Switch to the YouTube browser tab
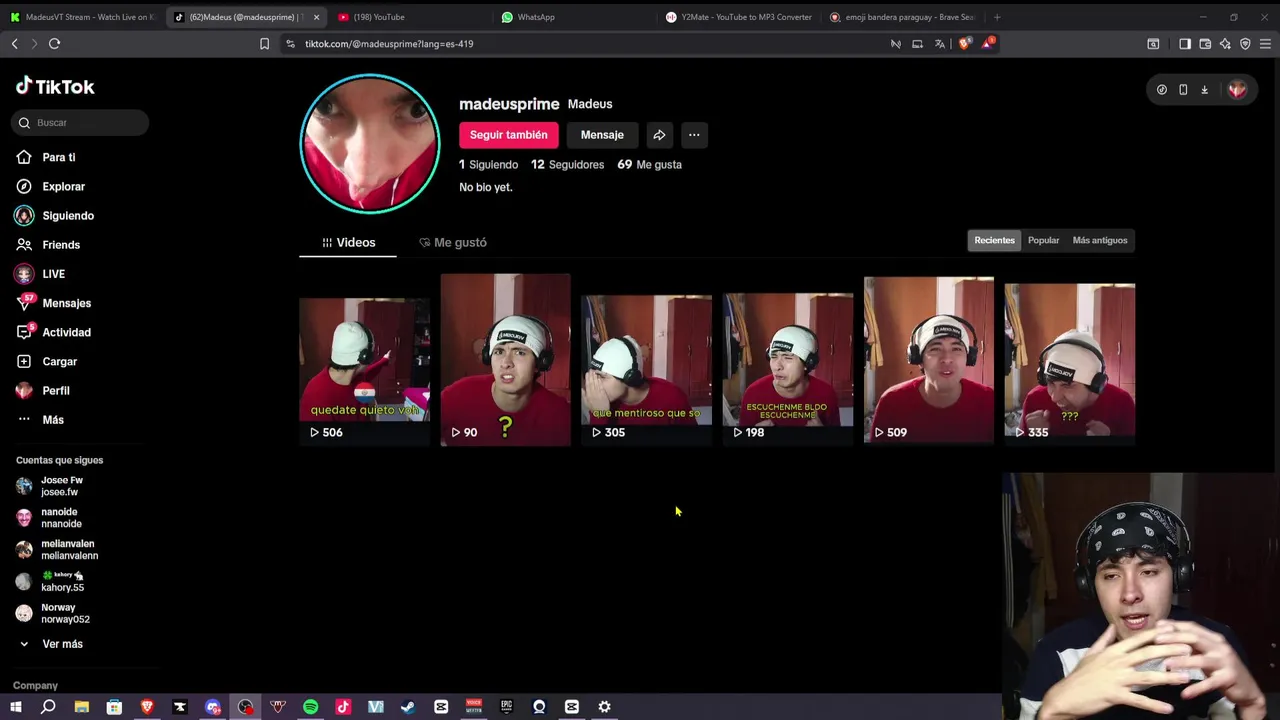This screenshot has width=1280, height=720. pos(408,17)
